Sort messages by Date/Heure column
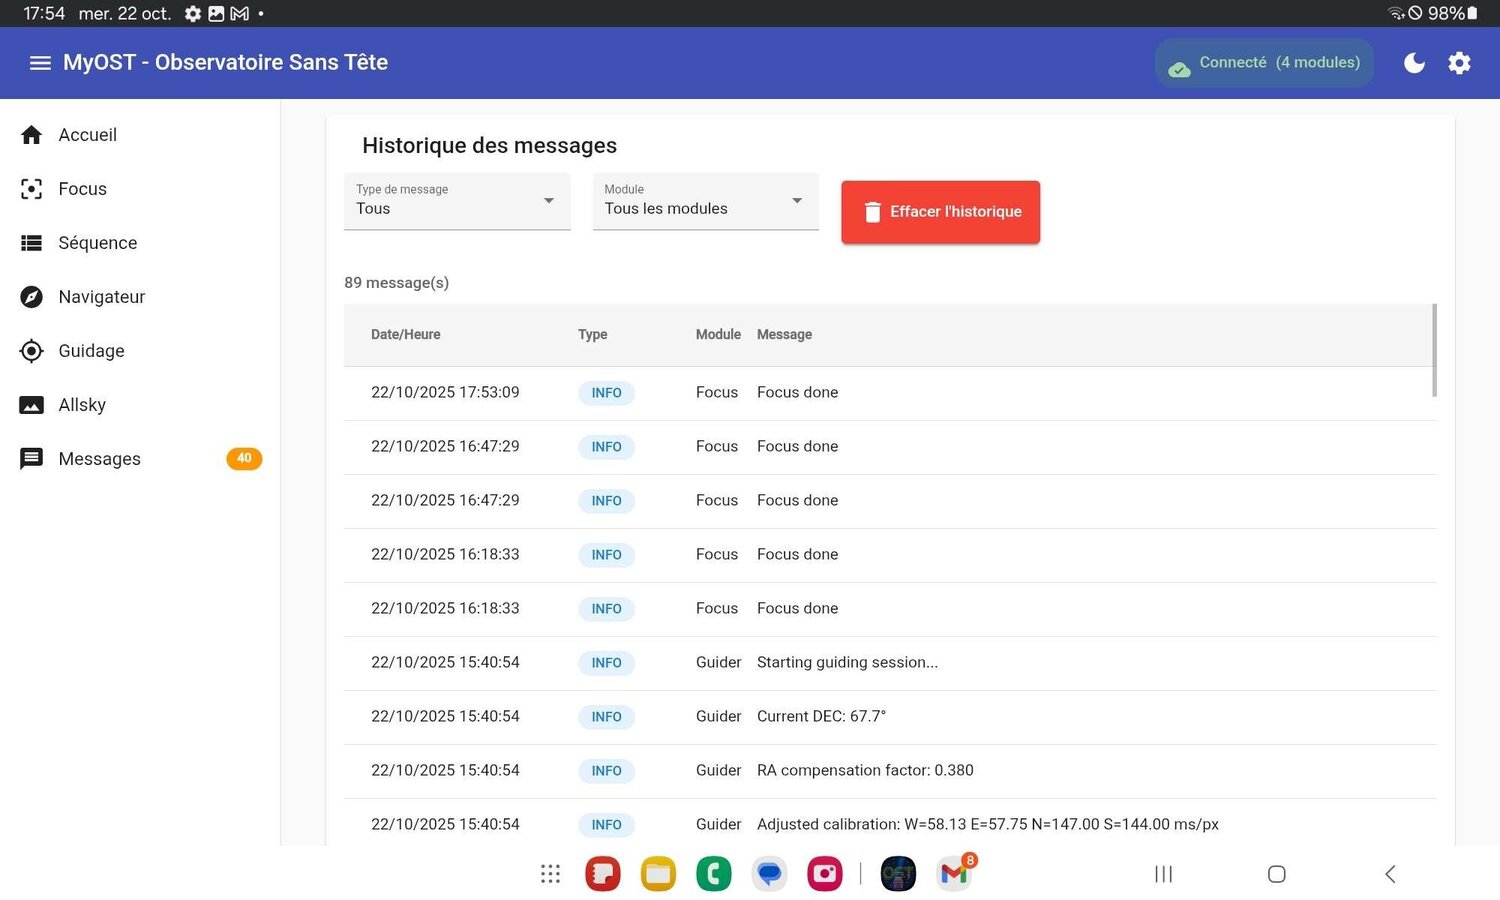1500x900 pixels. (x=405, y=334)
